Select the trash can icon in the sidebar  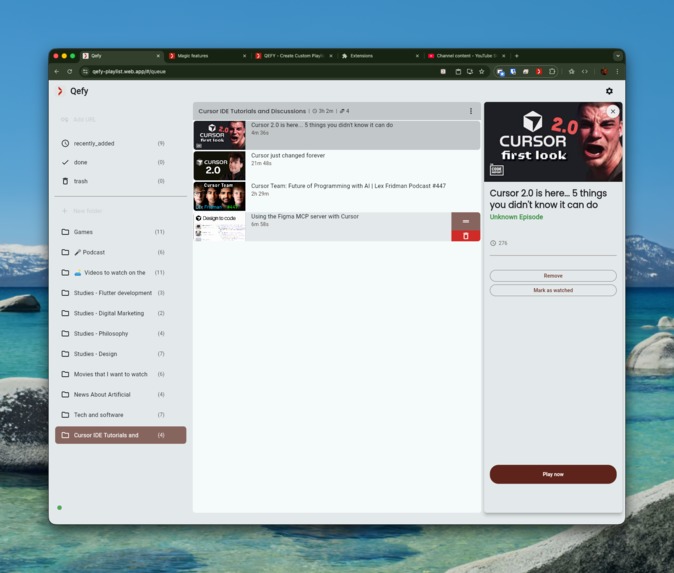65,181
